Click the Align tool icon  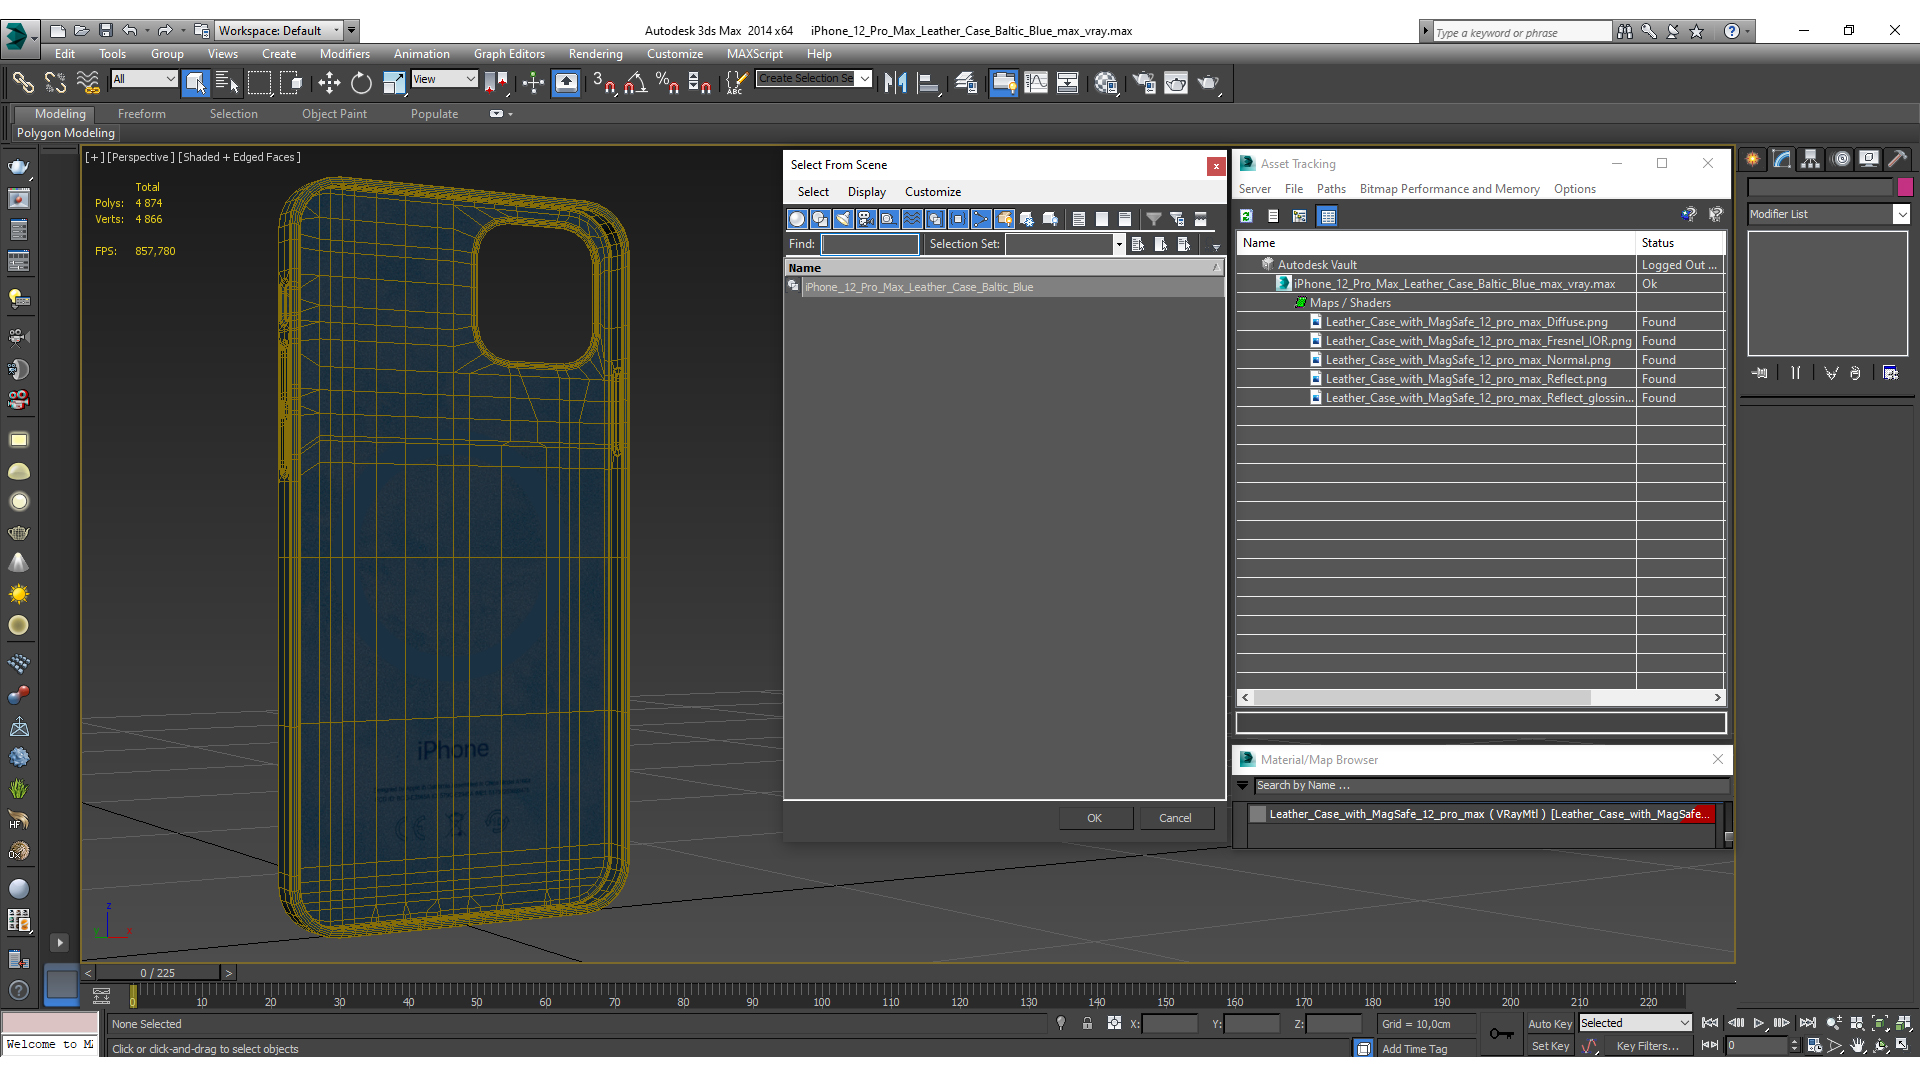tap(929, 83)
